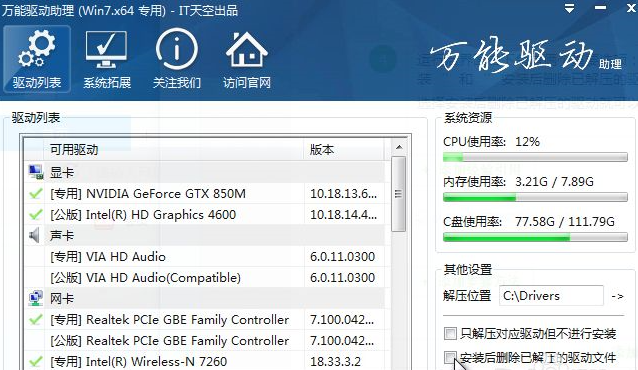638x370 pixels.
Task: Click the 声卡 category header label
Action: [x=62, y=235]
